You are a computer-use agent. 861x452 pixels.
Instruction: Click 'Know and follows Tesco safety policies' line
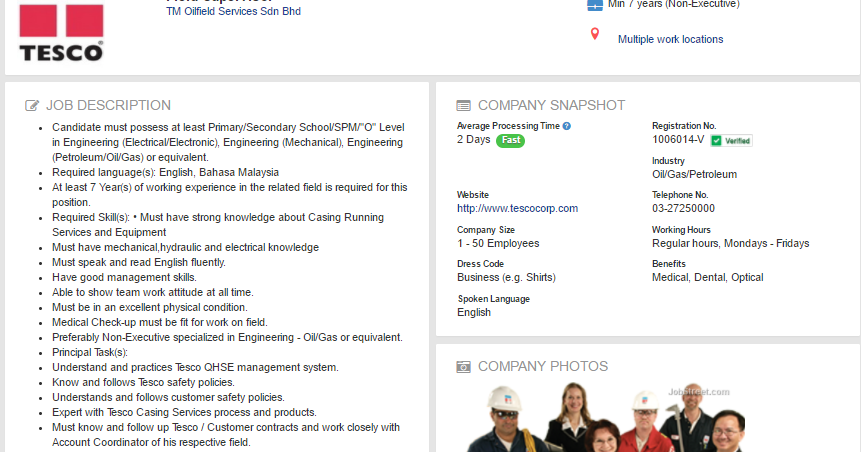pos(143,382)
